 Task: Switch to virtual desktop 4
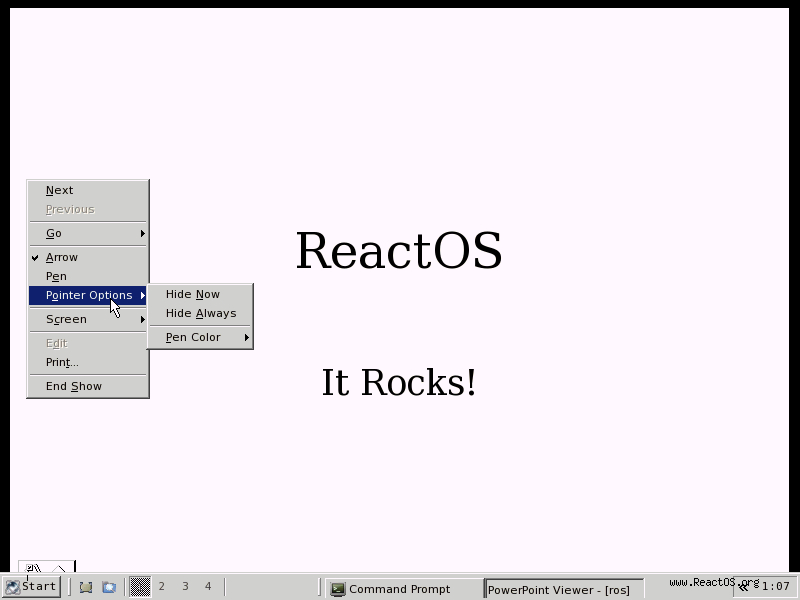coord(208,587)
